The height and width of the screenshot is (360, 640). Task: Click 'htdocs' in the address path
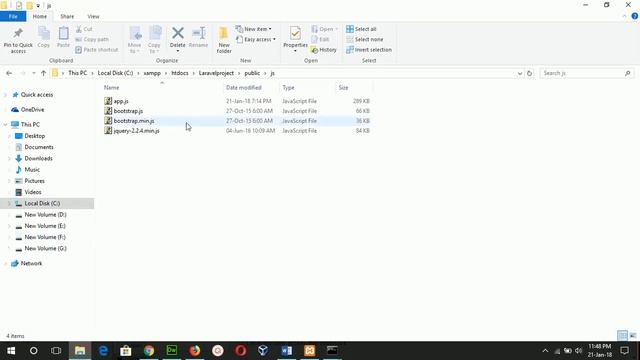click(180, 73)
